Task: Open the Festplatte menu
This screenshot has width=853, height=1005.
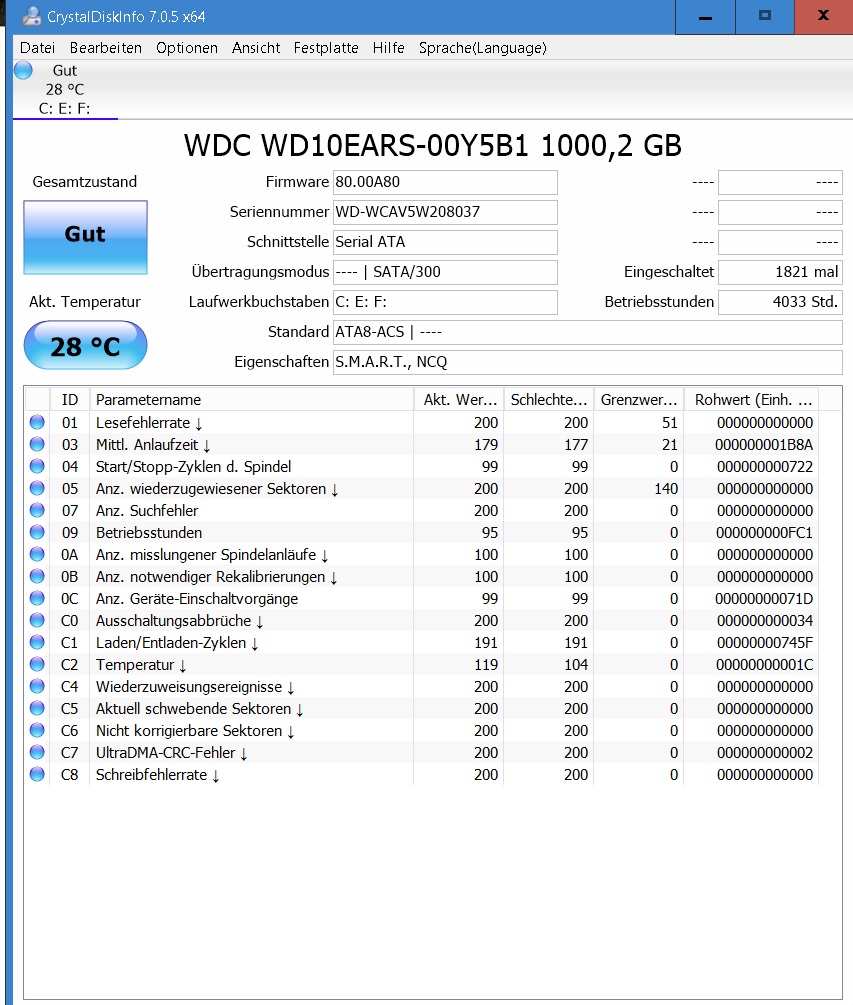Action: [x=326, y=48]
